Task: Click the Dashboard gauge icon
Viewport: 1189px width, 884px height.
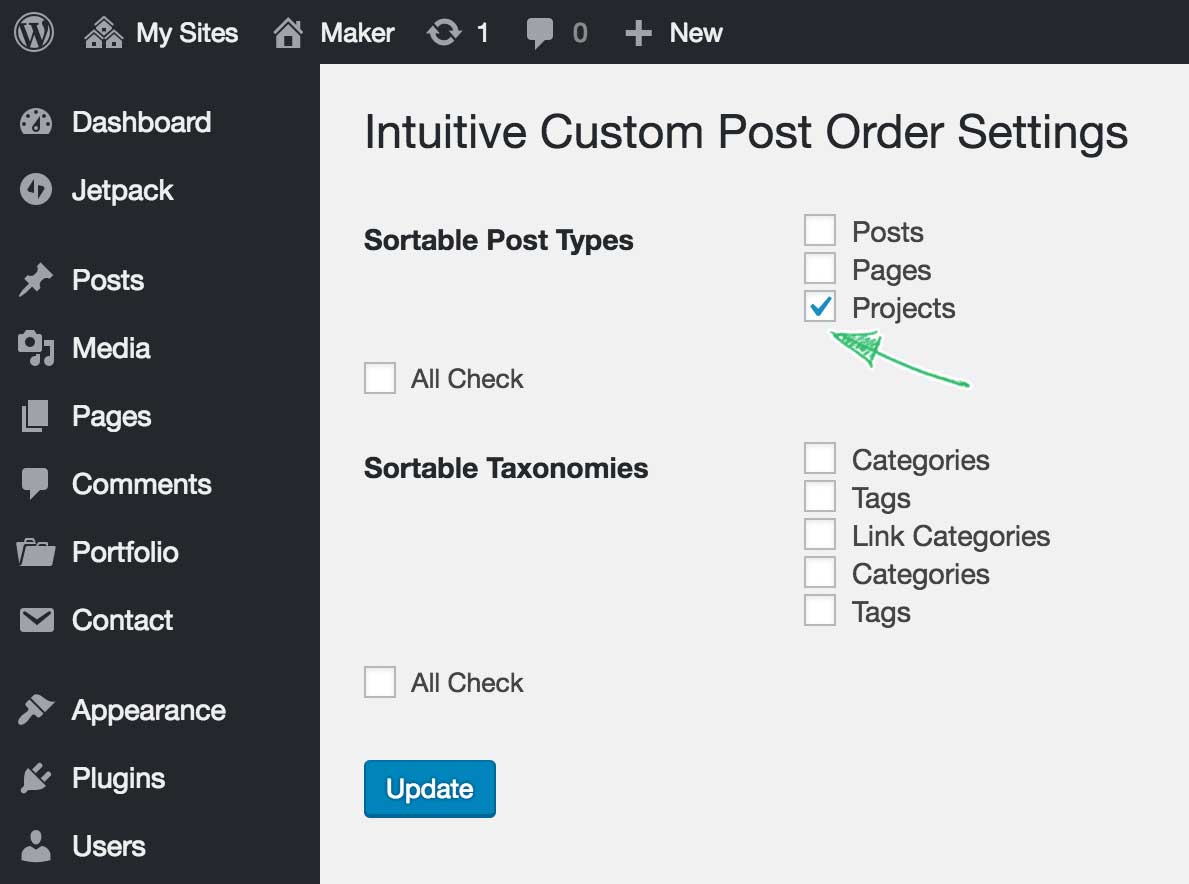Action: point(36,122)
